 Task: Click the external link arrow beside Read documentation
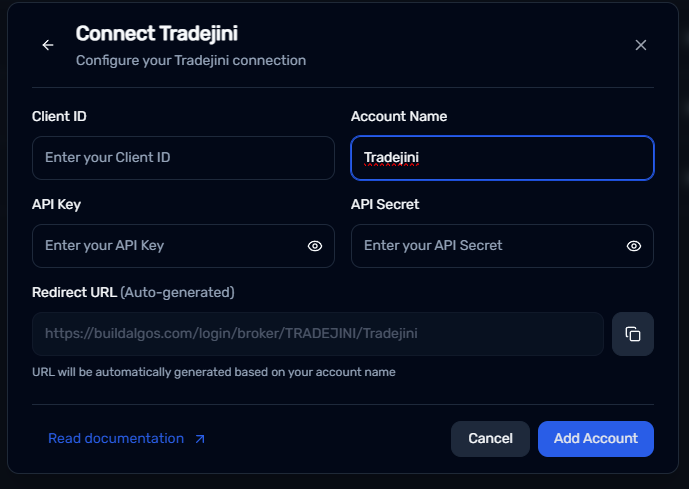200,439
